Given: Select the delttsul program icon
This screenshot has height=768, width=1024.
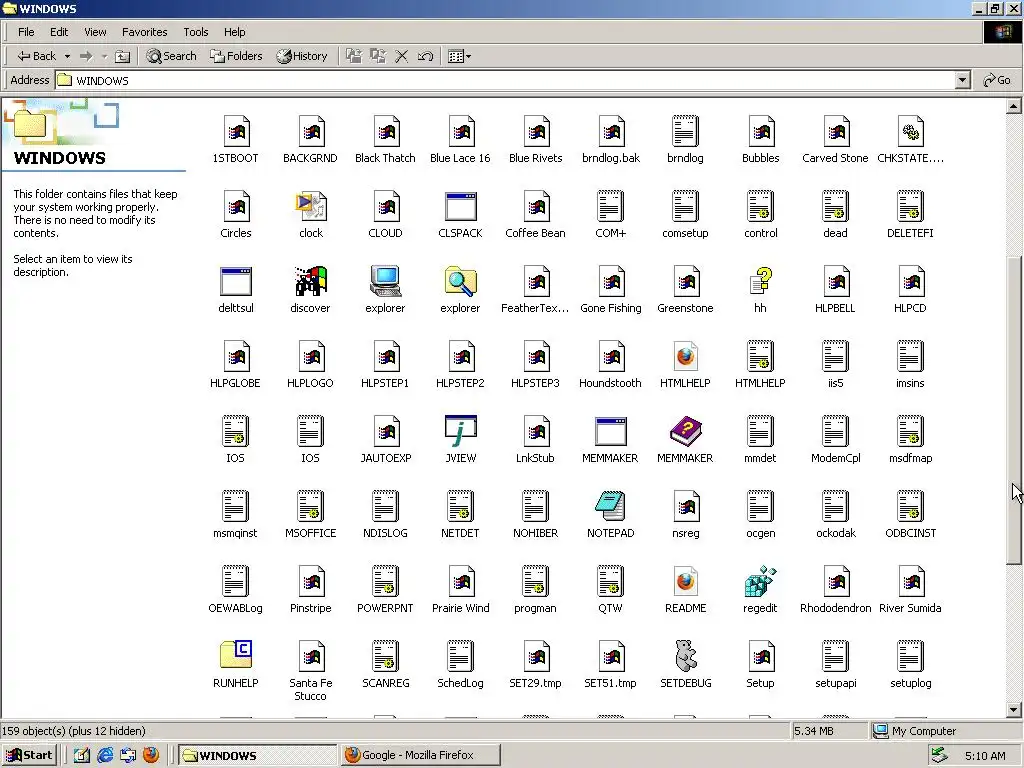Looking at the screenshot, I should click(x=236, y=281).
